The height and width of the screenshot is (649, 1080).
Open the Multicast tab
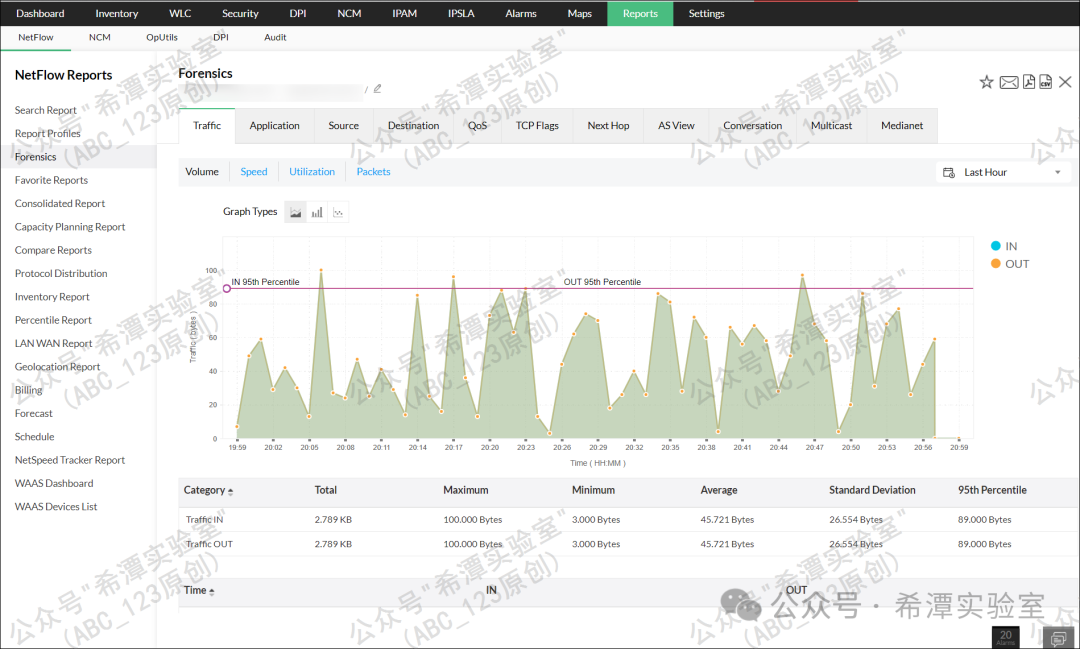(831, 125)
